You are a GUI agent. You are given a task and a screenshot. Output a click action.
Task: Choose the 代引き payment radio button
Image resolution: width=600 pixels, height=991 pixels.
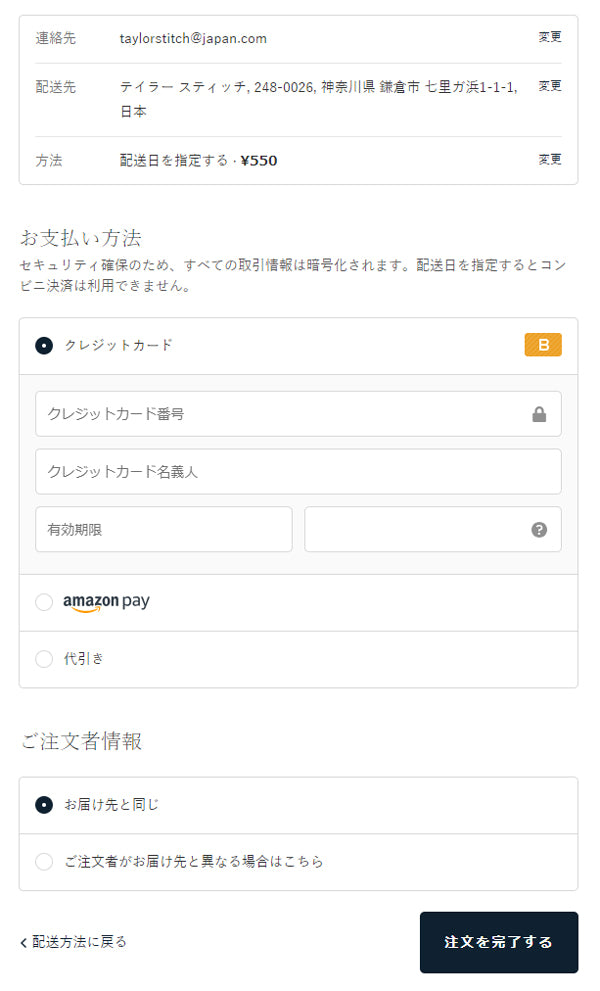44,659
